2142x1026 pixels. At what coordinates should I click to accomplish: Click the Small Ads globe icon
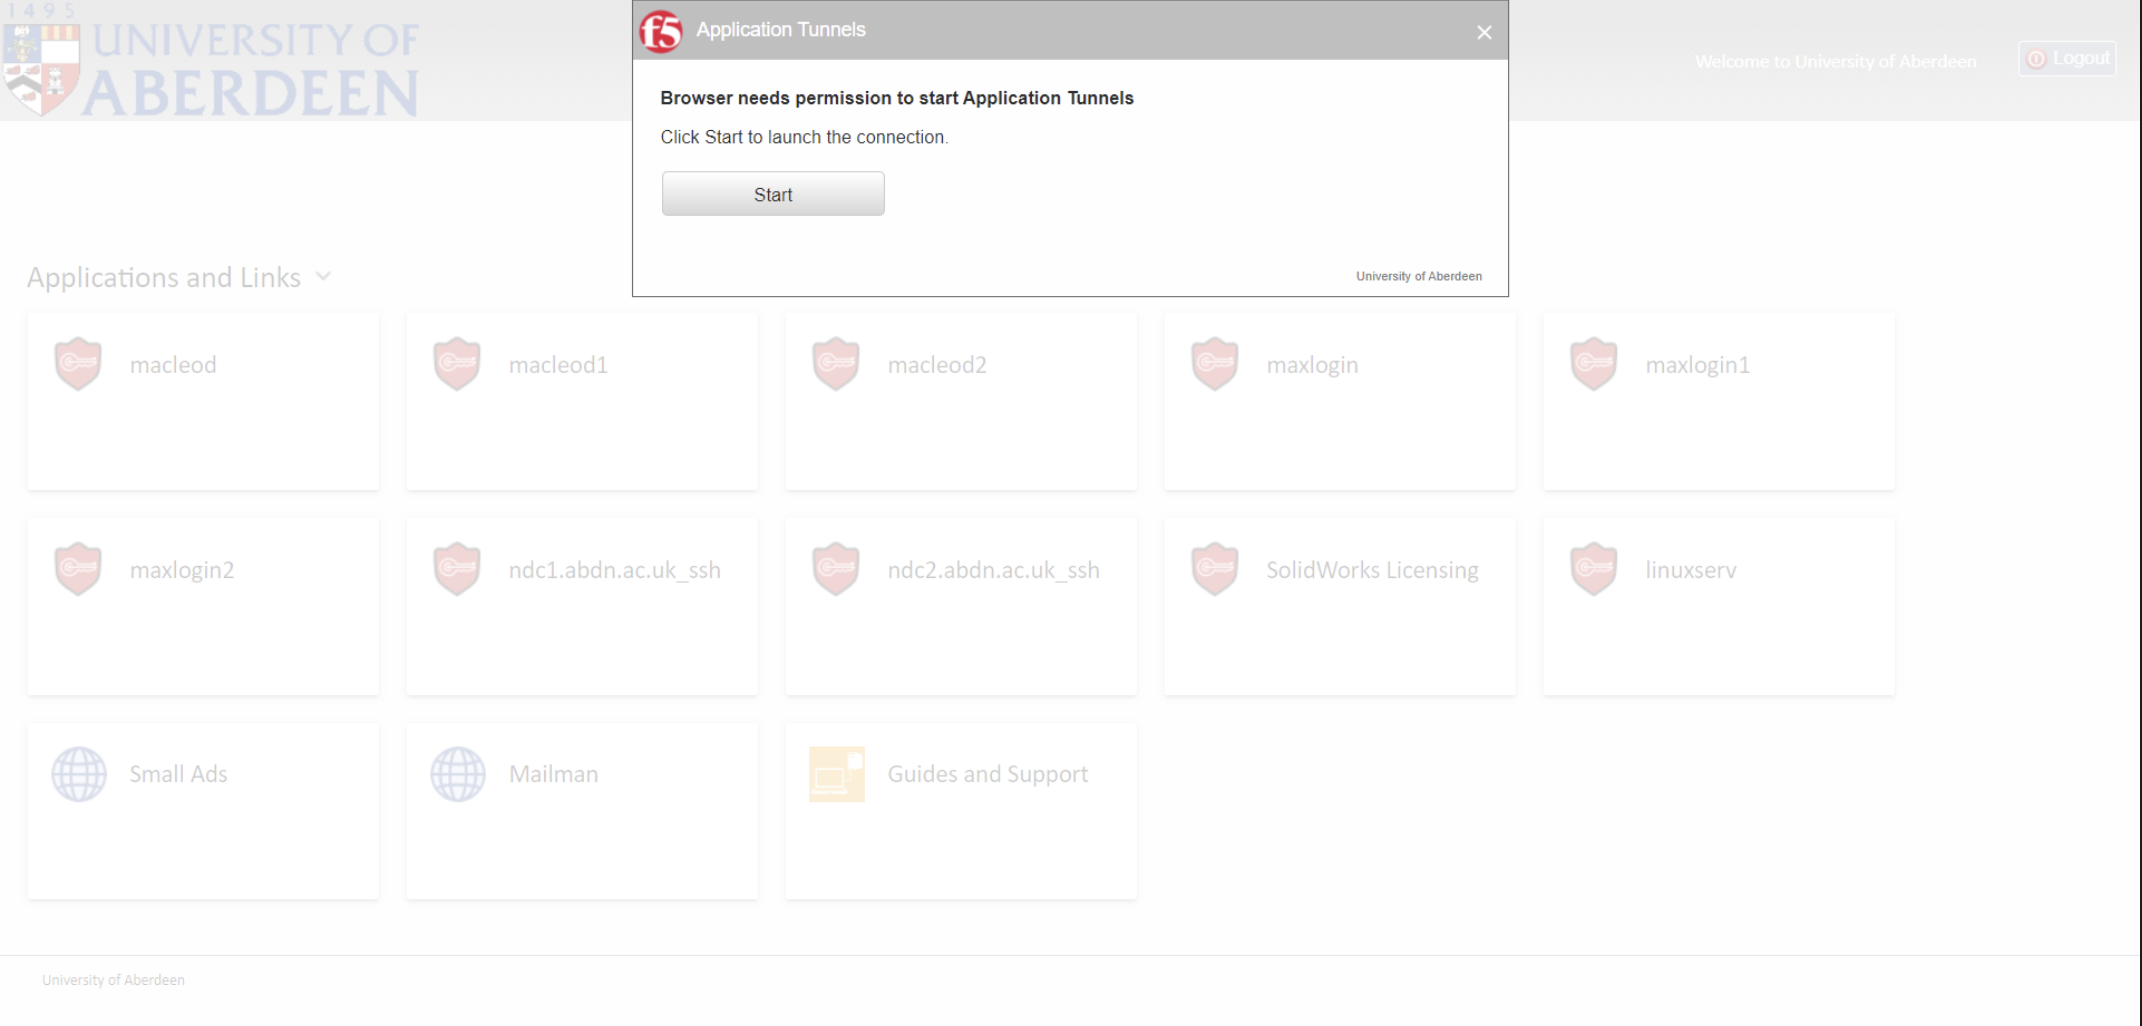click(79, 774)
